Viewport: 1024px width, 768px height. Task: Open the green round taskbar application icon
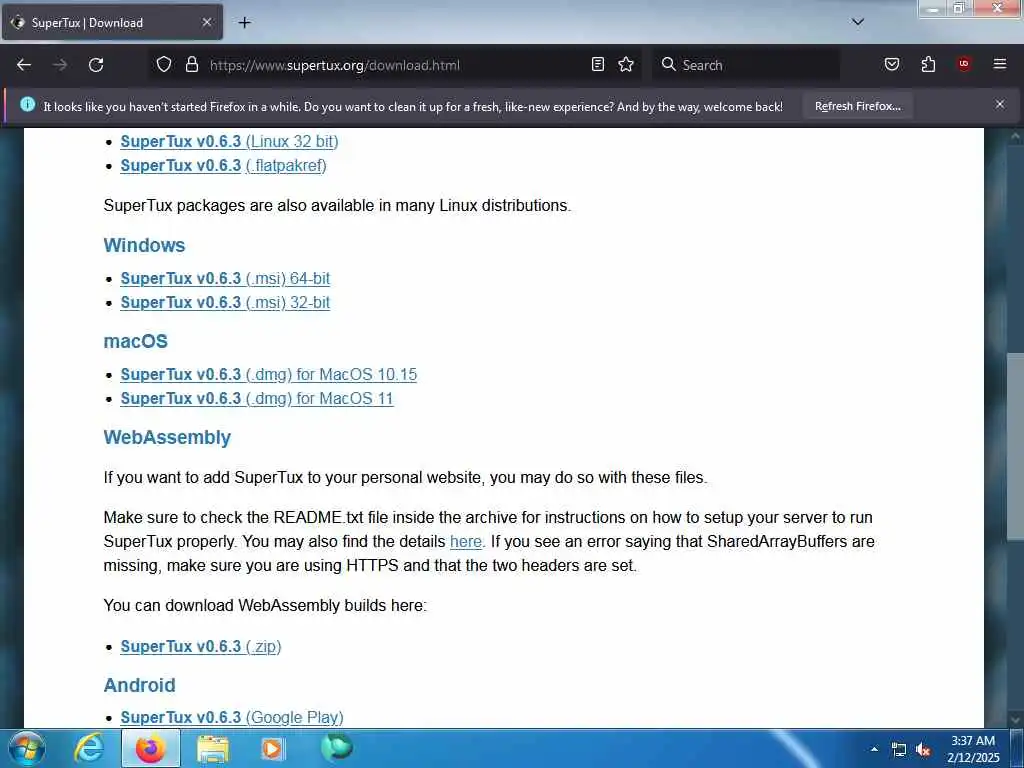[x=336, y=747]
